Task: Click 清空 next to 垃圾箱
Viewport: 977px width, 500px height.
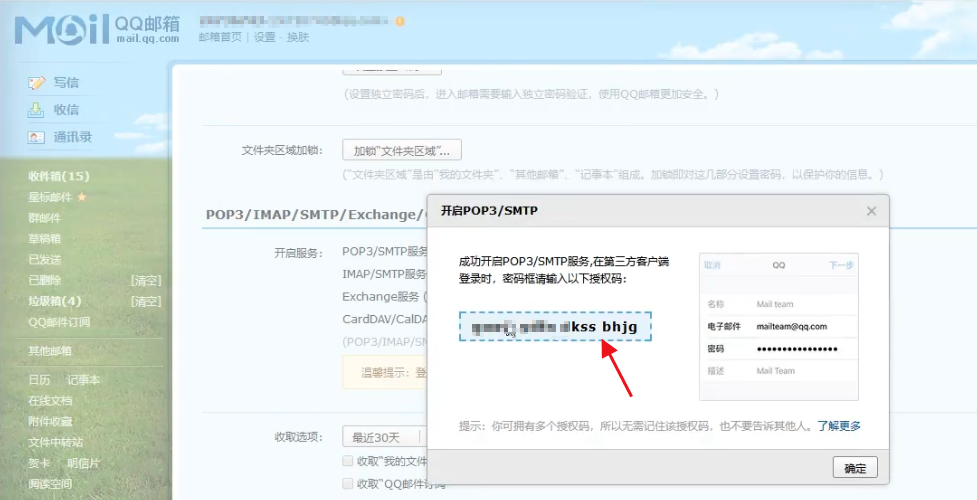Action: (x=146, y=301)
